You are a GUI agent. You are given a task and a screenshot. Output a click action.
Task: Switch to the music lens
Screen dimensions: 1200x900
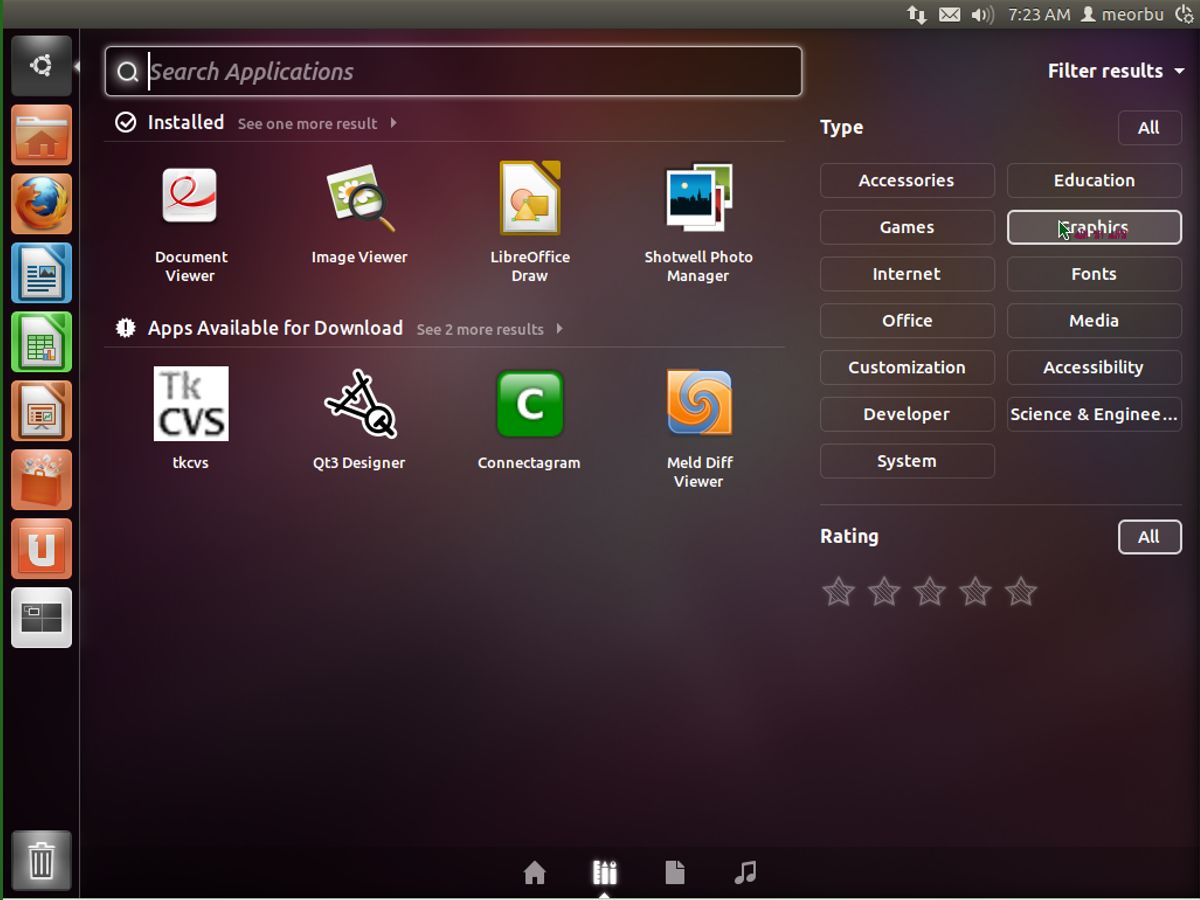click(x=745, y=872)
